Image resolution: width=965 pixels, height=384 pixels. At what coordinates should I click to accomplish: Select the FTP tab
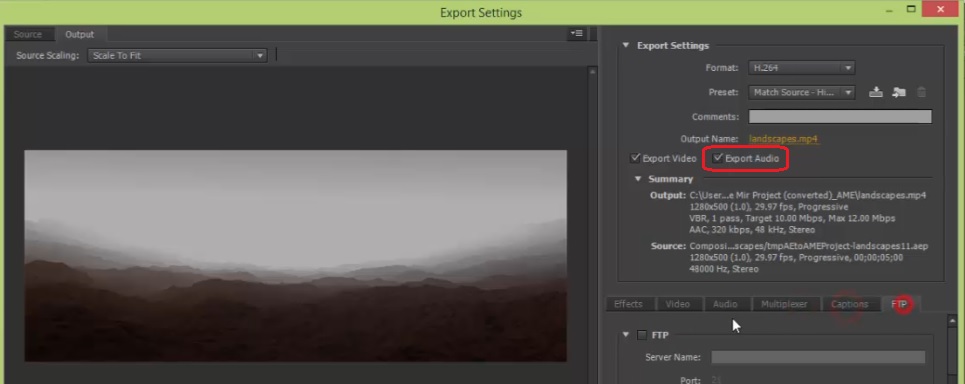pyautogui.click(x=900, y=304)
